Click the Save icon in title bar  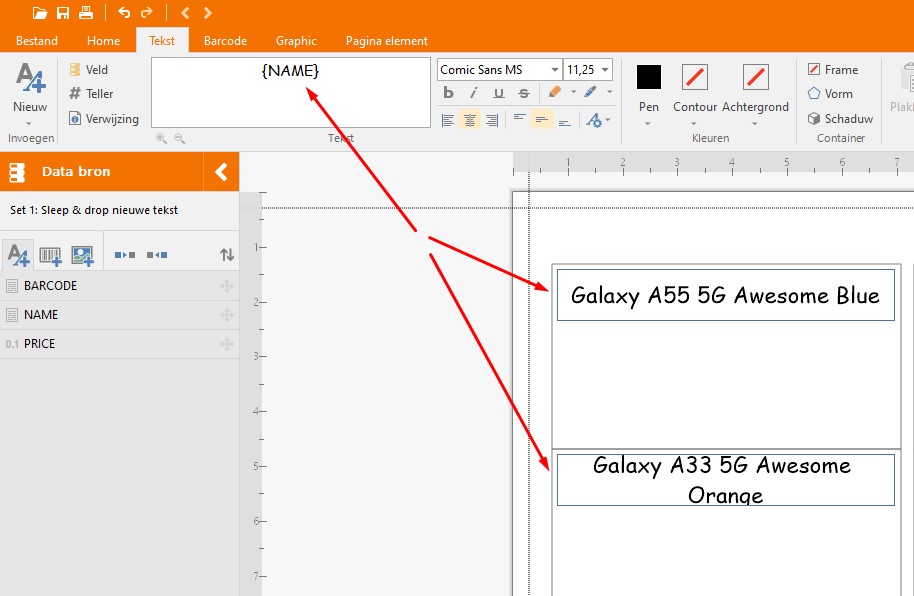point(63,13)
